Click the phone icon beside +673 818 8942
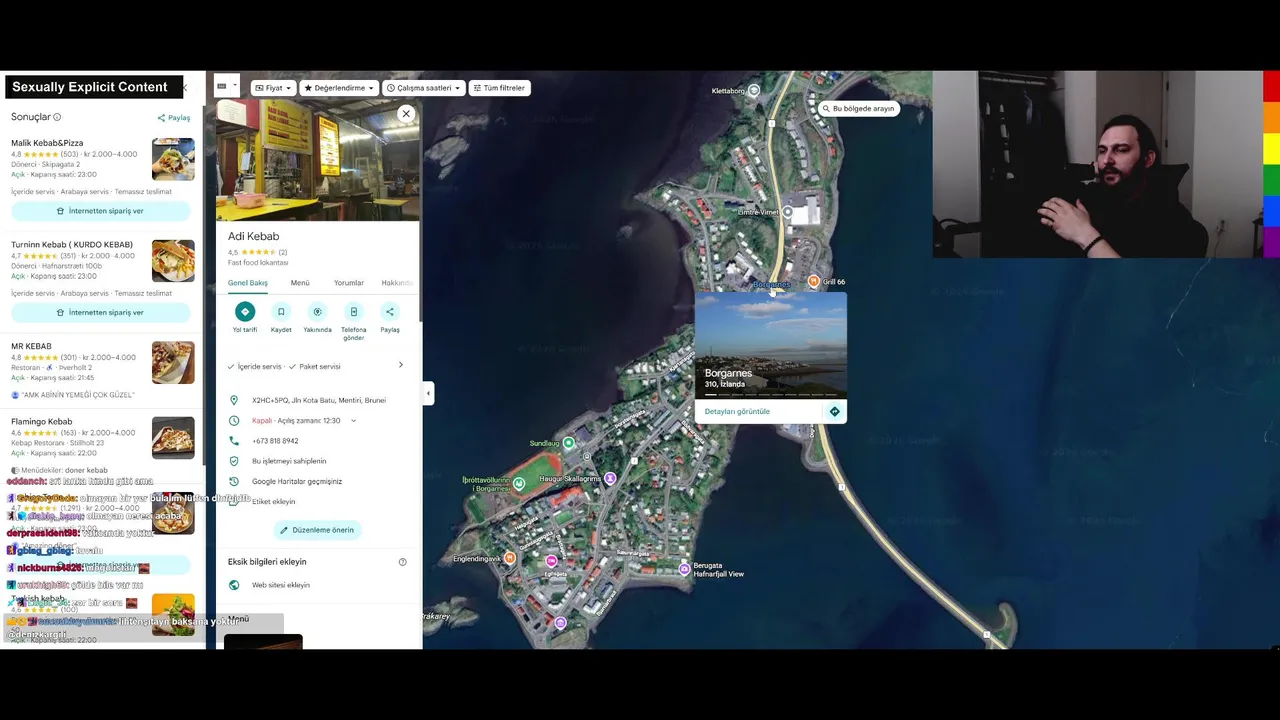 point(234,441)
